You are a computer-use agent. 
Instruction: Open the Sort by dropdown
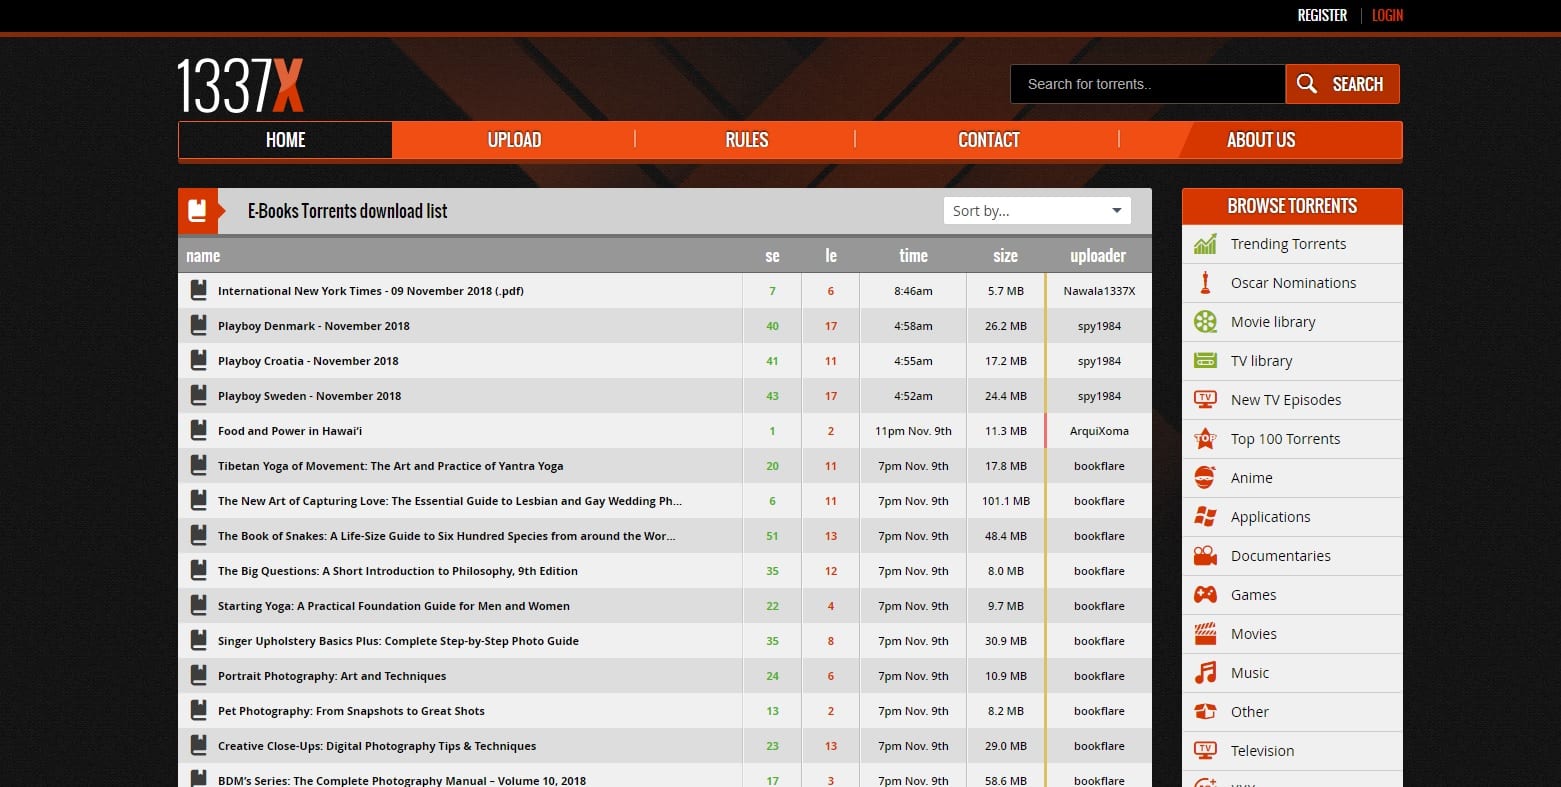point(1036,211)
